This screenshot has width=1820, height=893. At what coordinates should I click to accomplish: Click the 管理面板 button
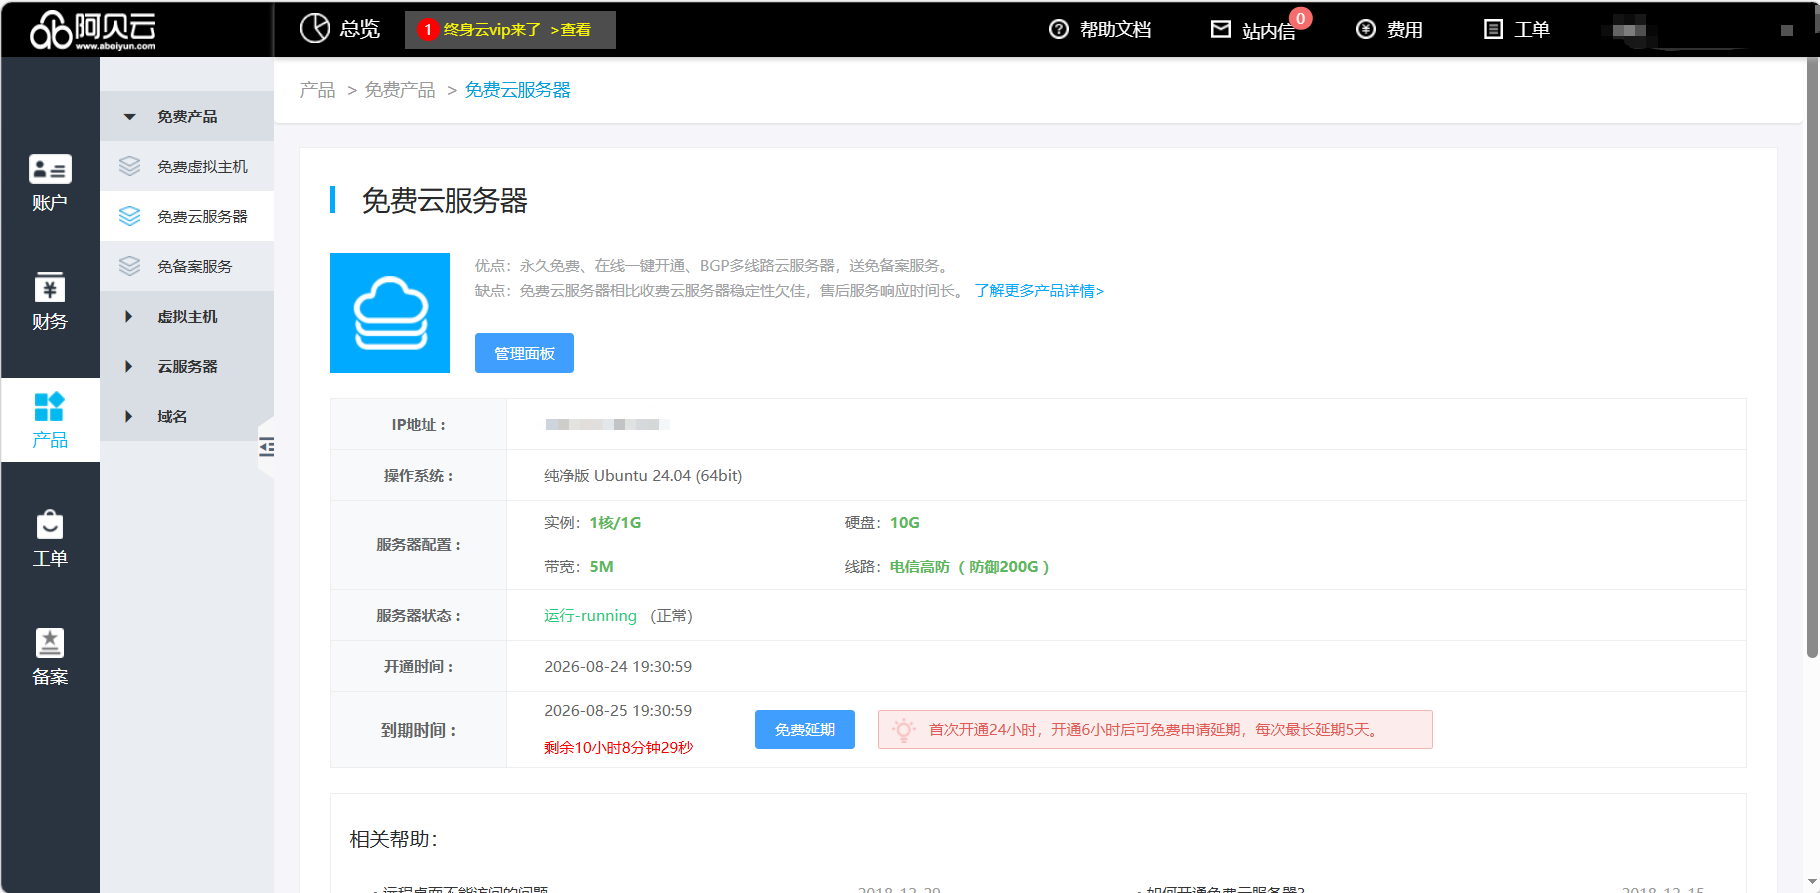tap(524, 353)
